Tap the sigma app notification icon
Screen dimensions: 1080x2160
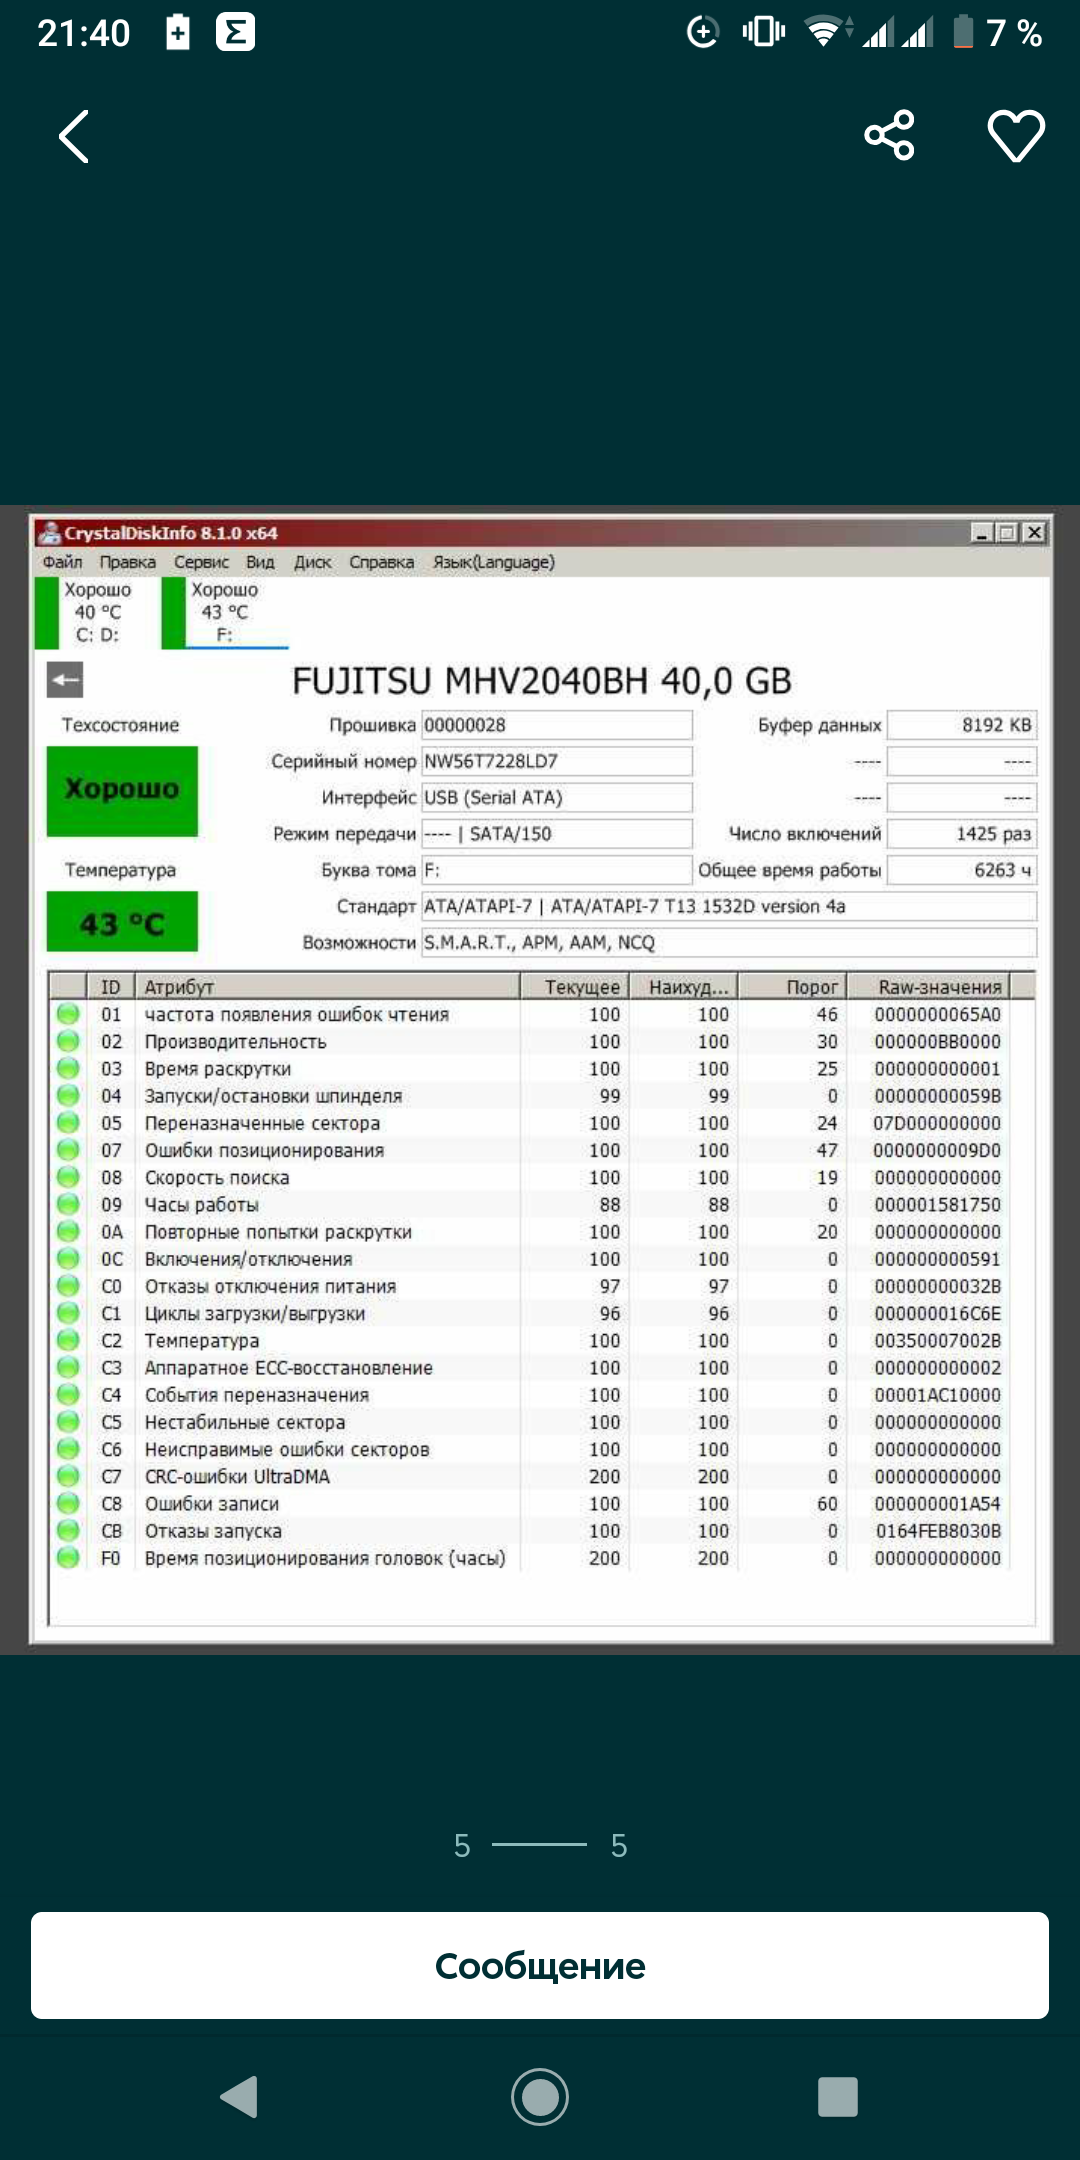[236, 32]
